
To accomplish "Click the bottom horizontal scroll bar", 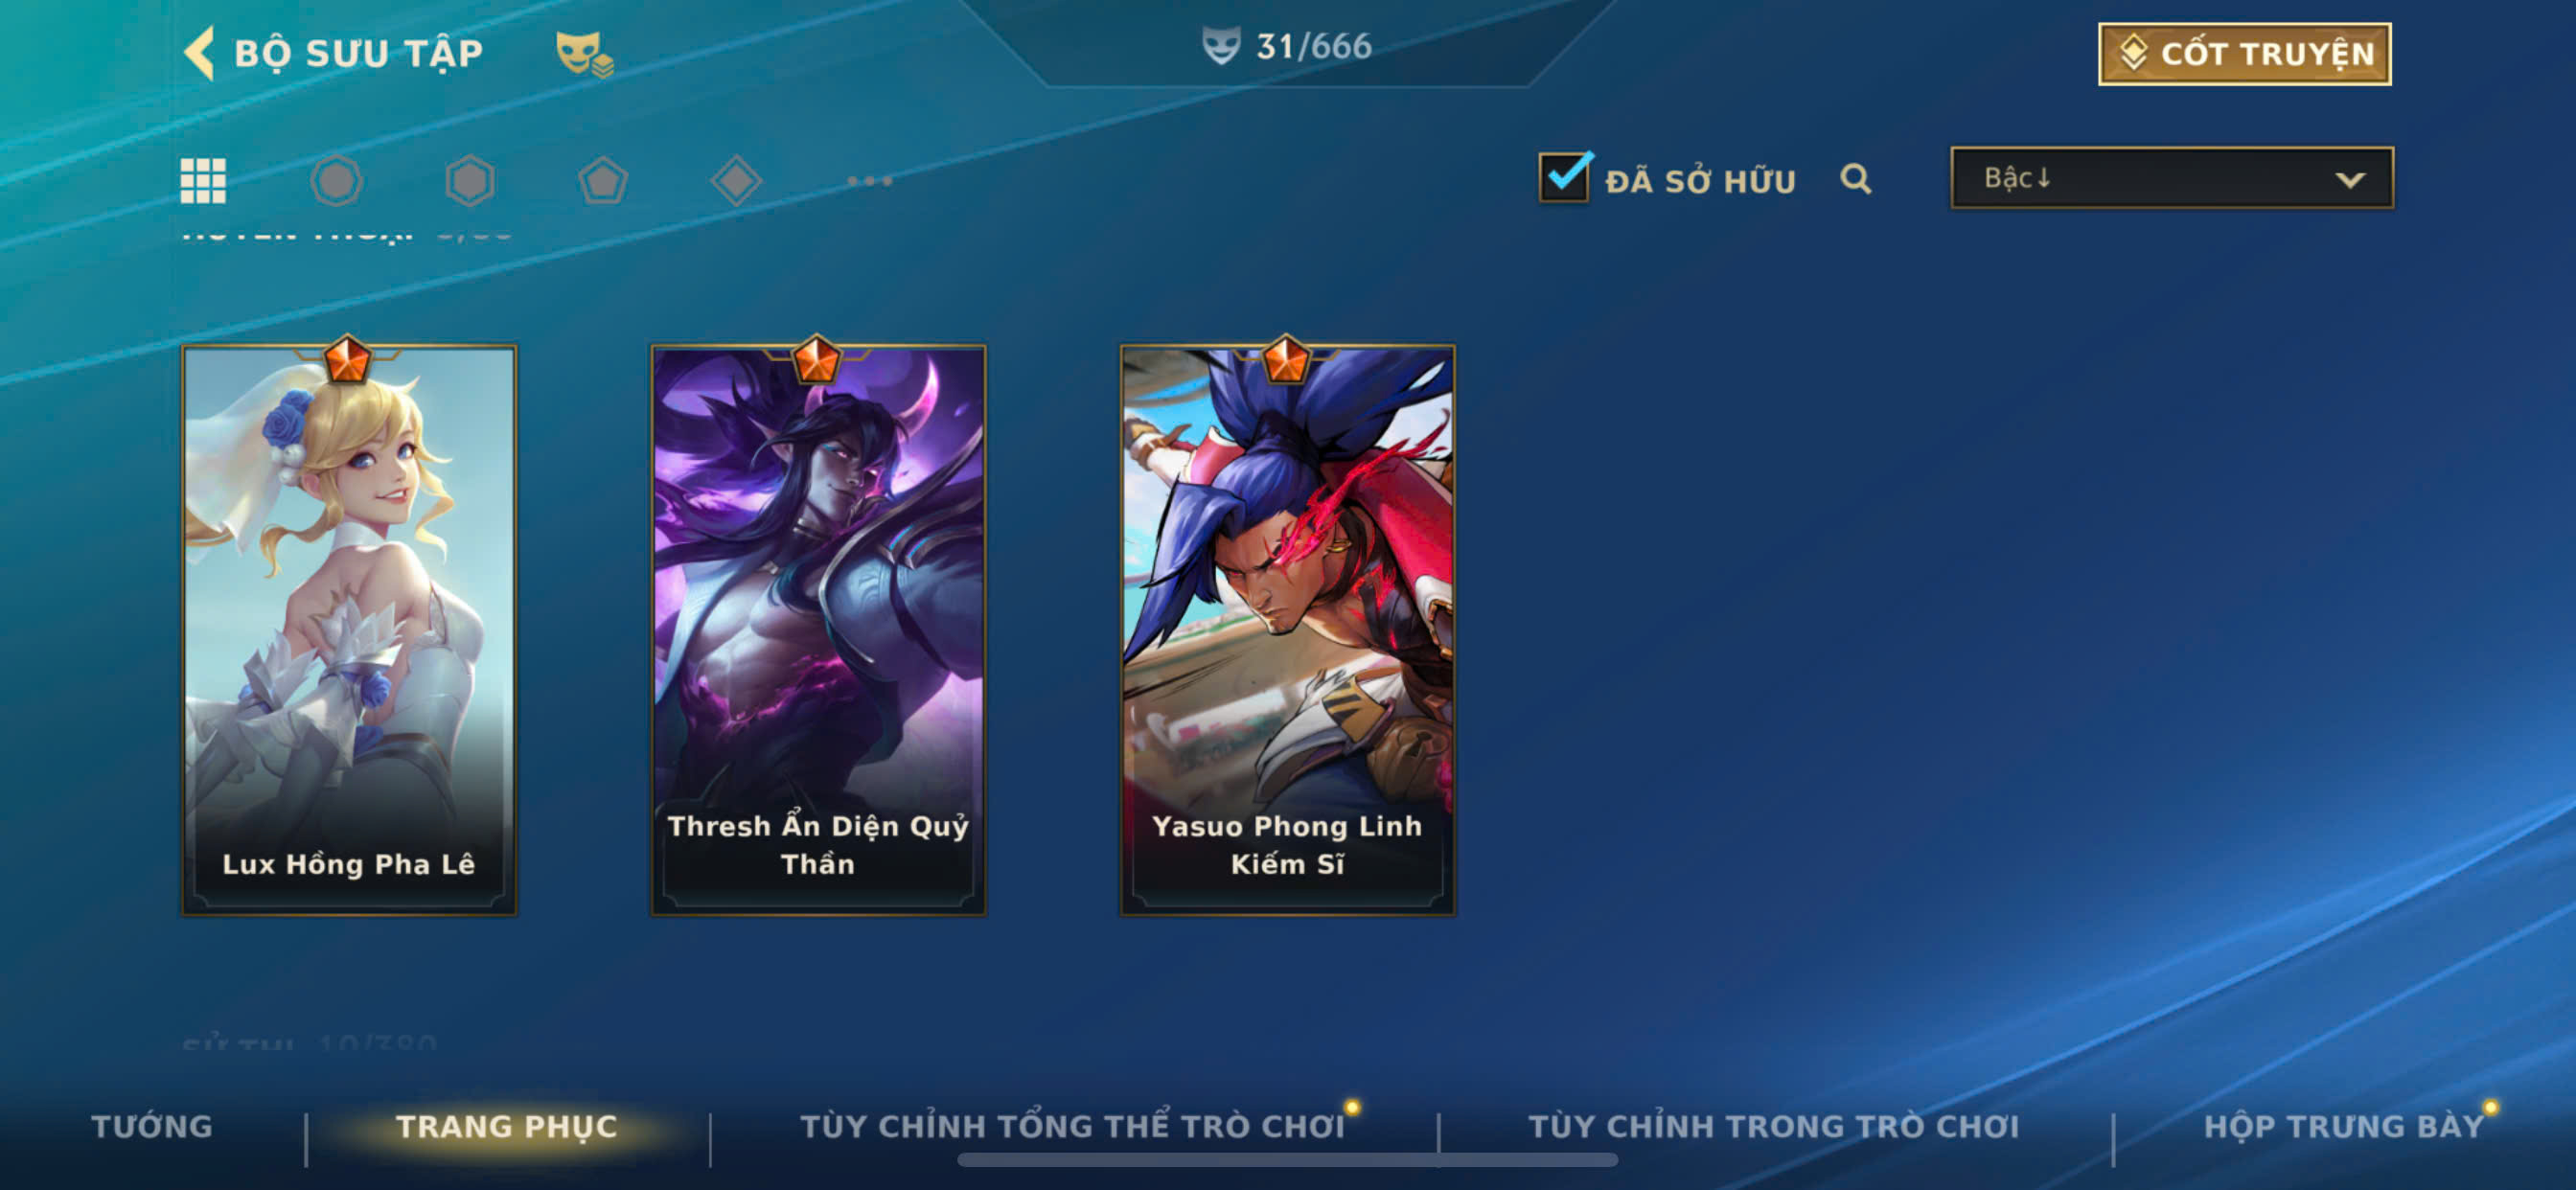I will (1287, 1160).
